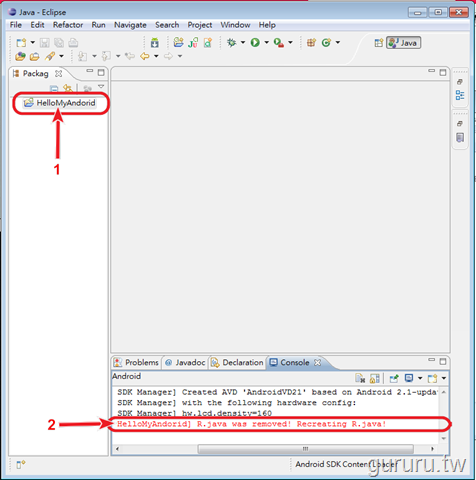Select the Java perspective button
The width and height of the screenshot is (476, 480).
[404, 43]
